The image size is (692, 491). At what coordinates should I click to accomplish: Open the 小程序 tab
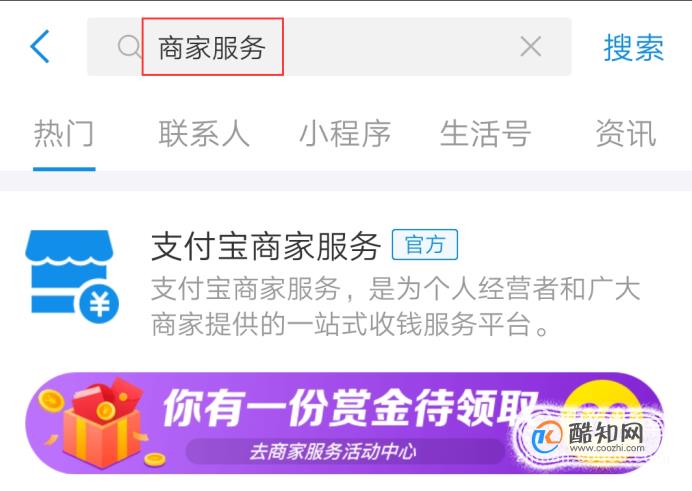[x=345, y=133]
